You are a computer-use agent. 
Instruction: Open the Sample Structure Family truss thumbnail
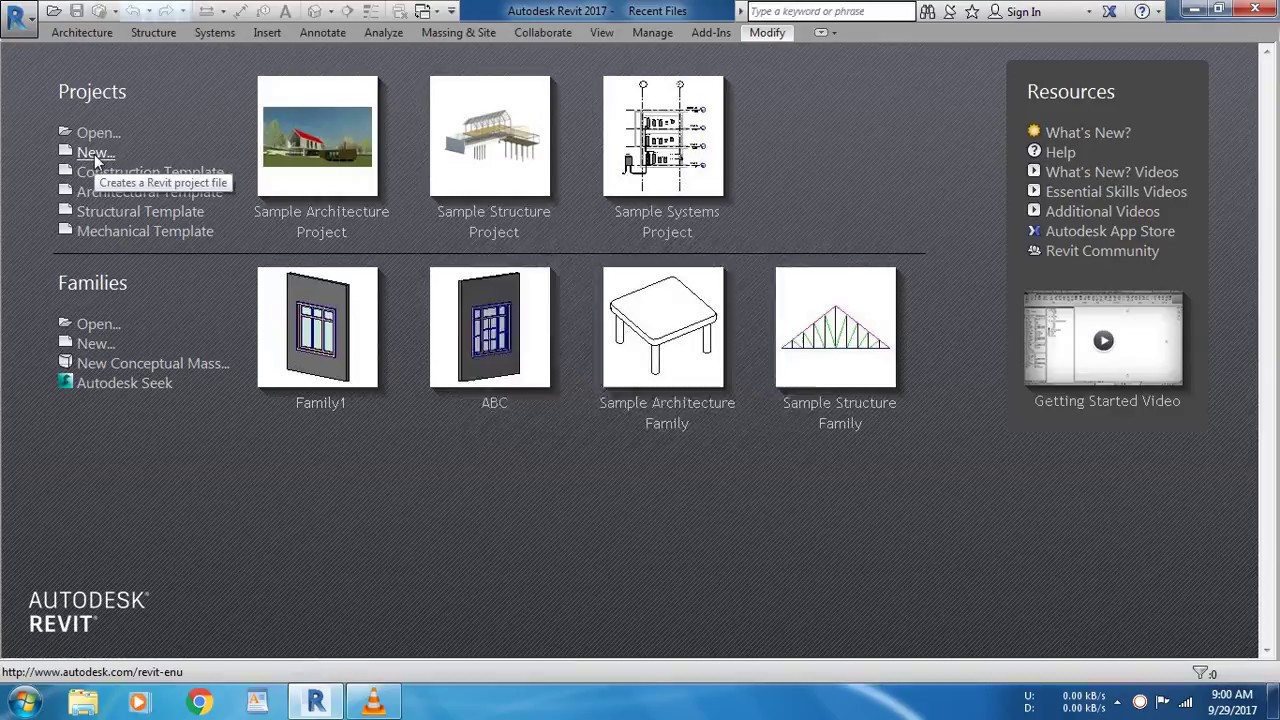pos(836,327)
